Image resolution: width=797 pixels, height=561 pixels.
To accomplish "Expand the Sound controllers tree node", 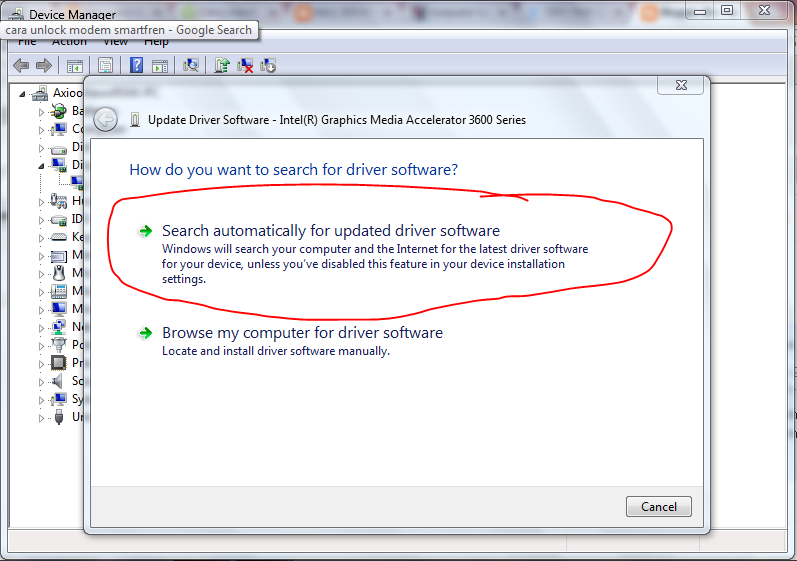I will tap(41, 382).
